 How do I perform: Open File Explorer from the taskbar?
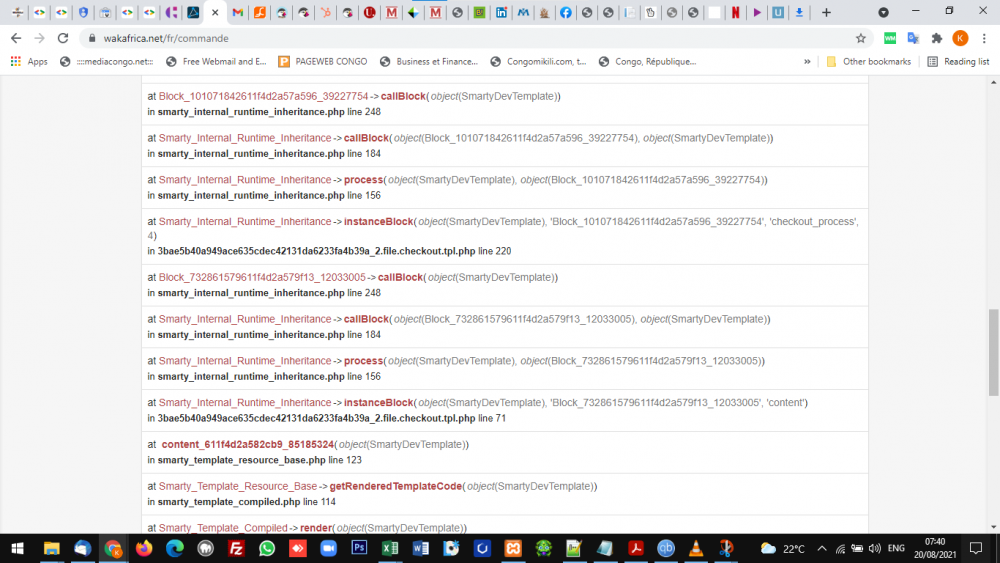click(x=52, y=548)
